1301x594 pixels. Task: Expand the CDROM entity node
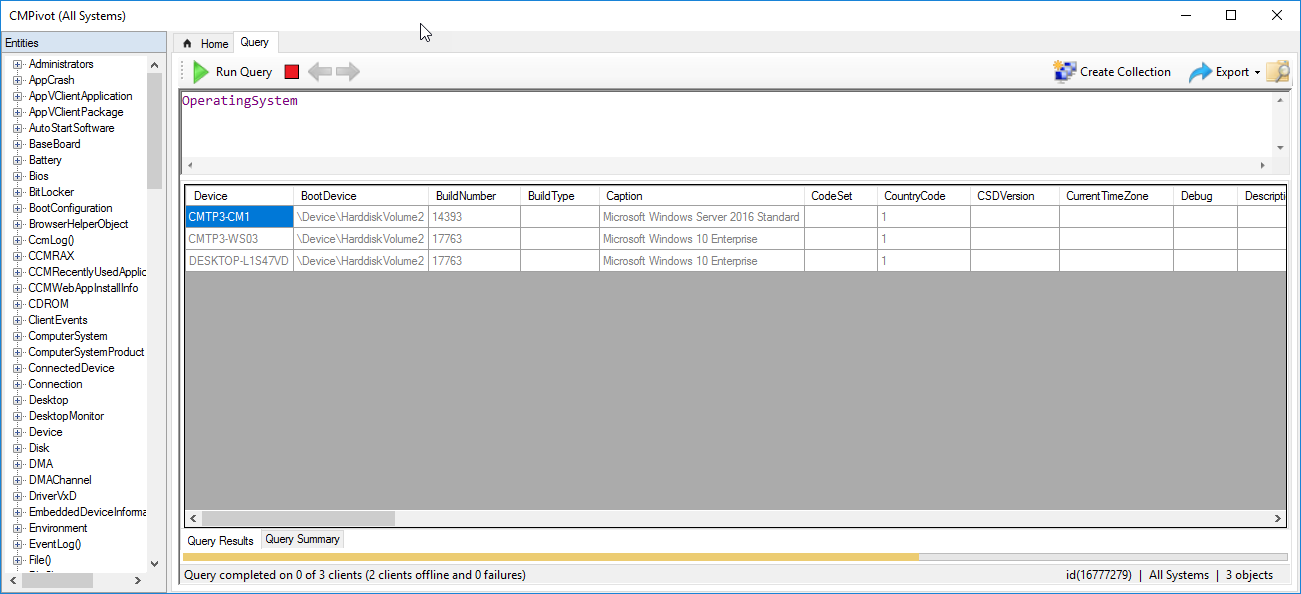[18, 304]
